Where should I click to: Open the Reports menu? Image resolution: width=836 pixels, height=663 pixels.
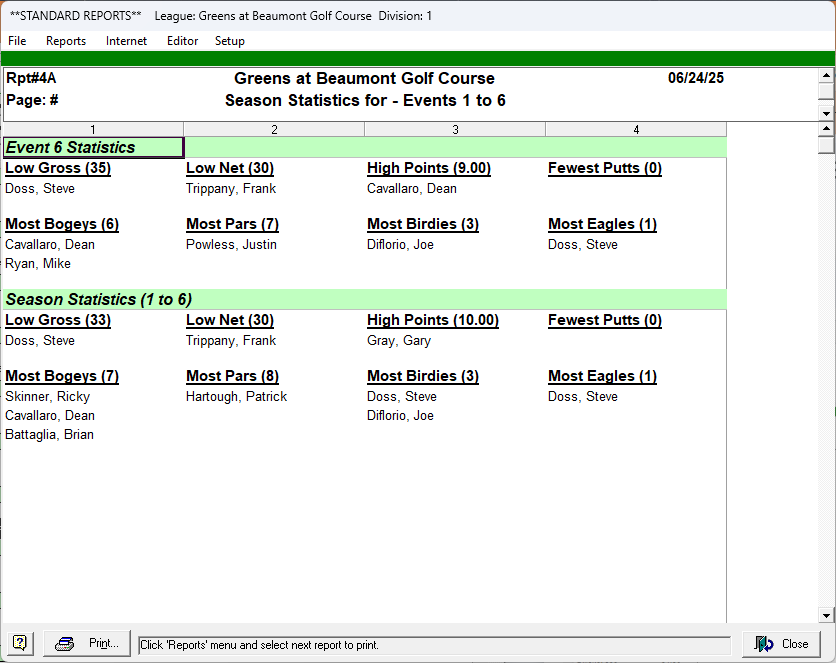coord(66,41)
